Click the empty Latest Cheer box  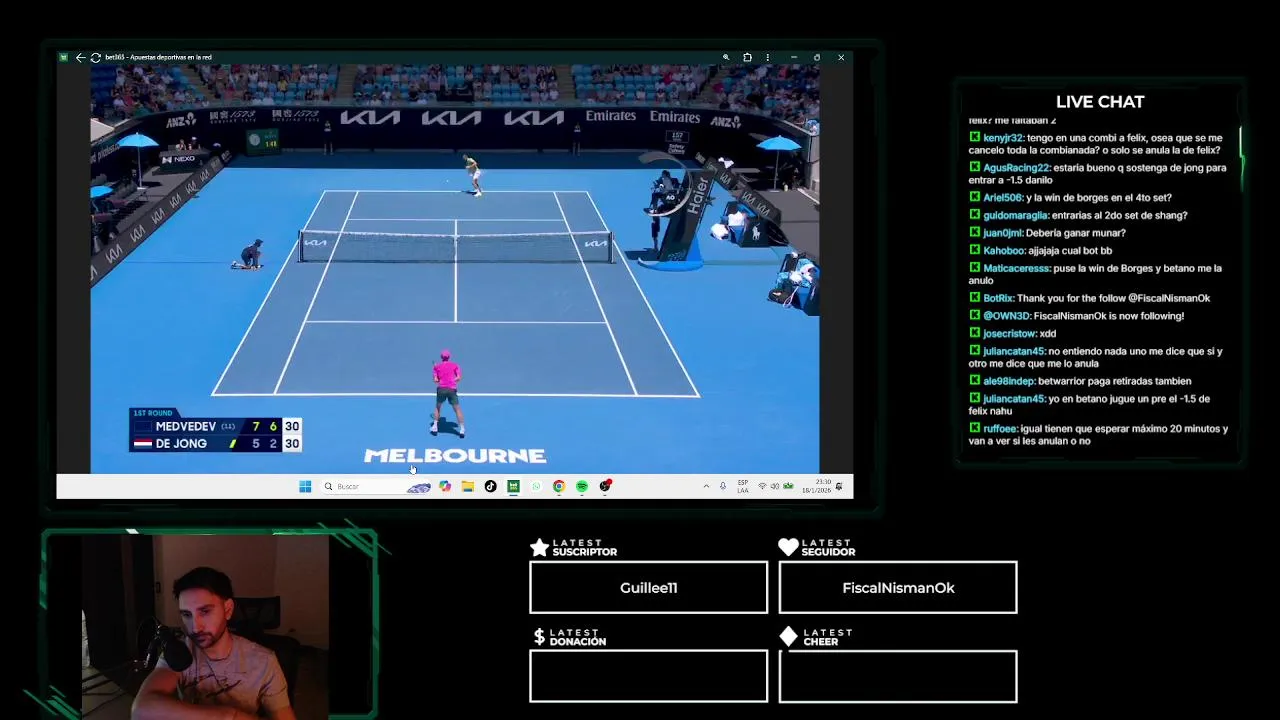898,676
